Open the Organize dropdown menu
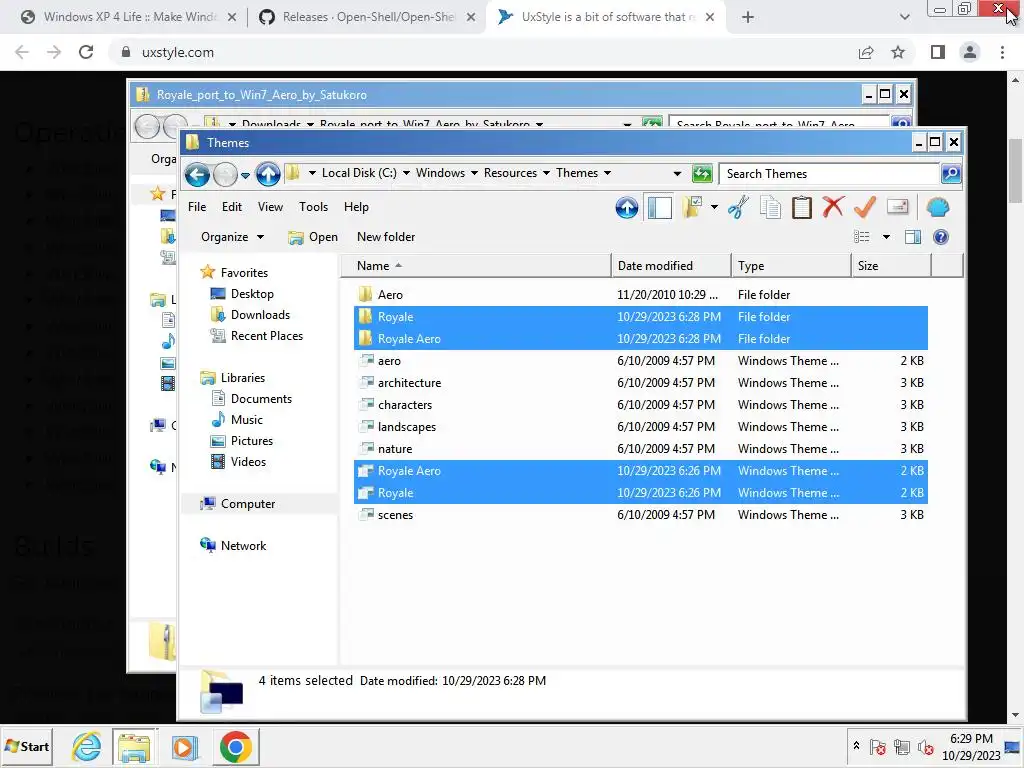This screenshot has width=1024, height=768. coord(232,237)
